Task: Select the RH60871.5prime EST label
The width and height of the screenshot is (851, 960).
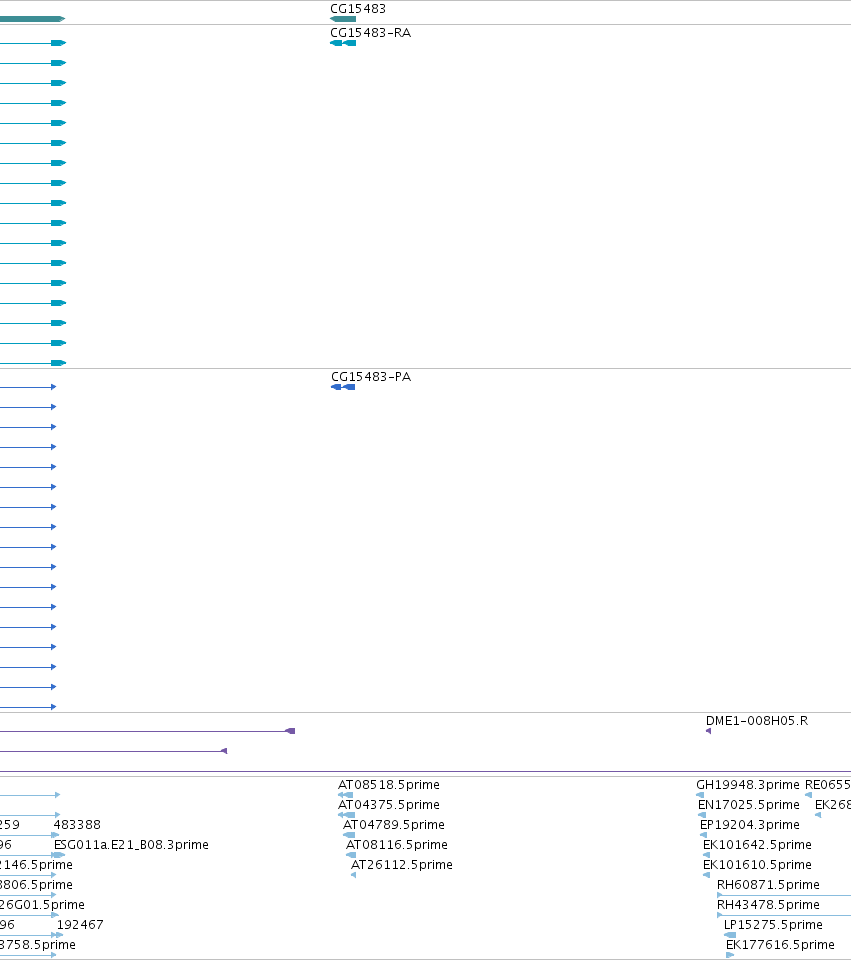Action: pos(768,885)
